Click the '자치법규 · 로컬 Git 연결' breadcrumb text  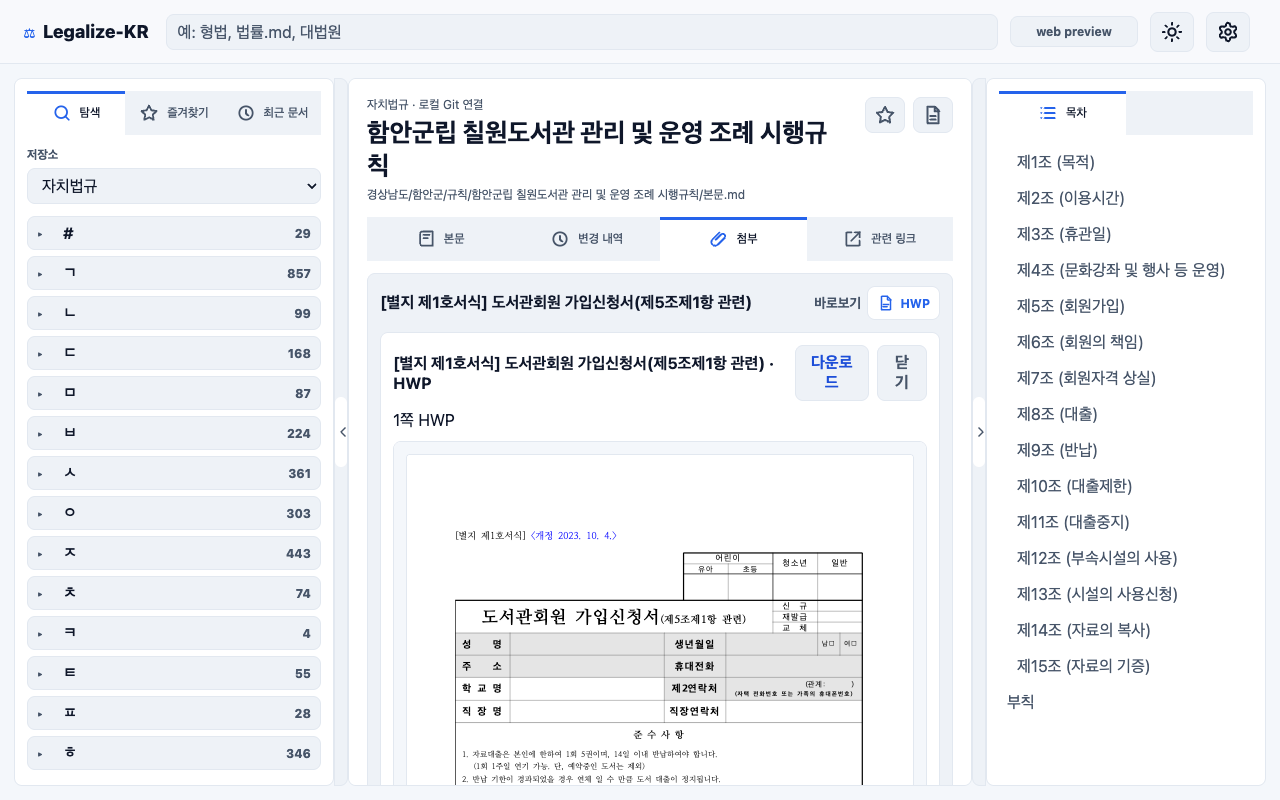tap(425, 104)
